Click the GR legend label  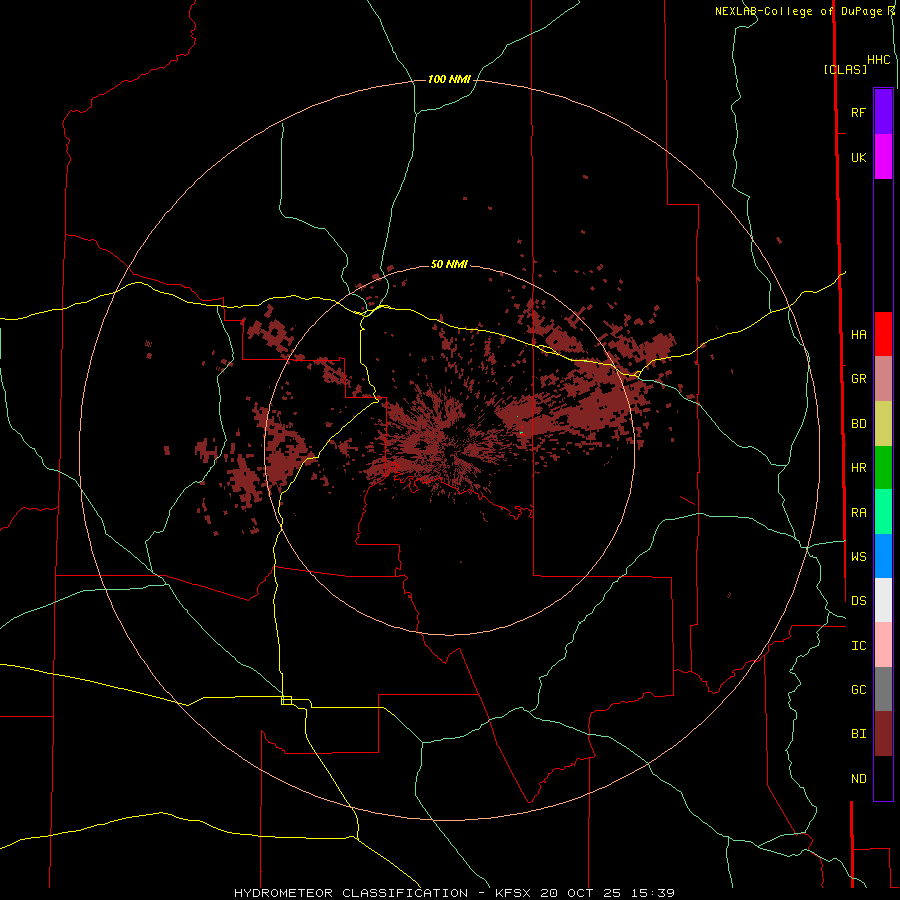click(x=858, y=379)
